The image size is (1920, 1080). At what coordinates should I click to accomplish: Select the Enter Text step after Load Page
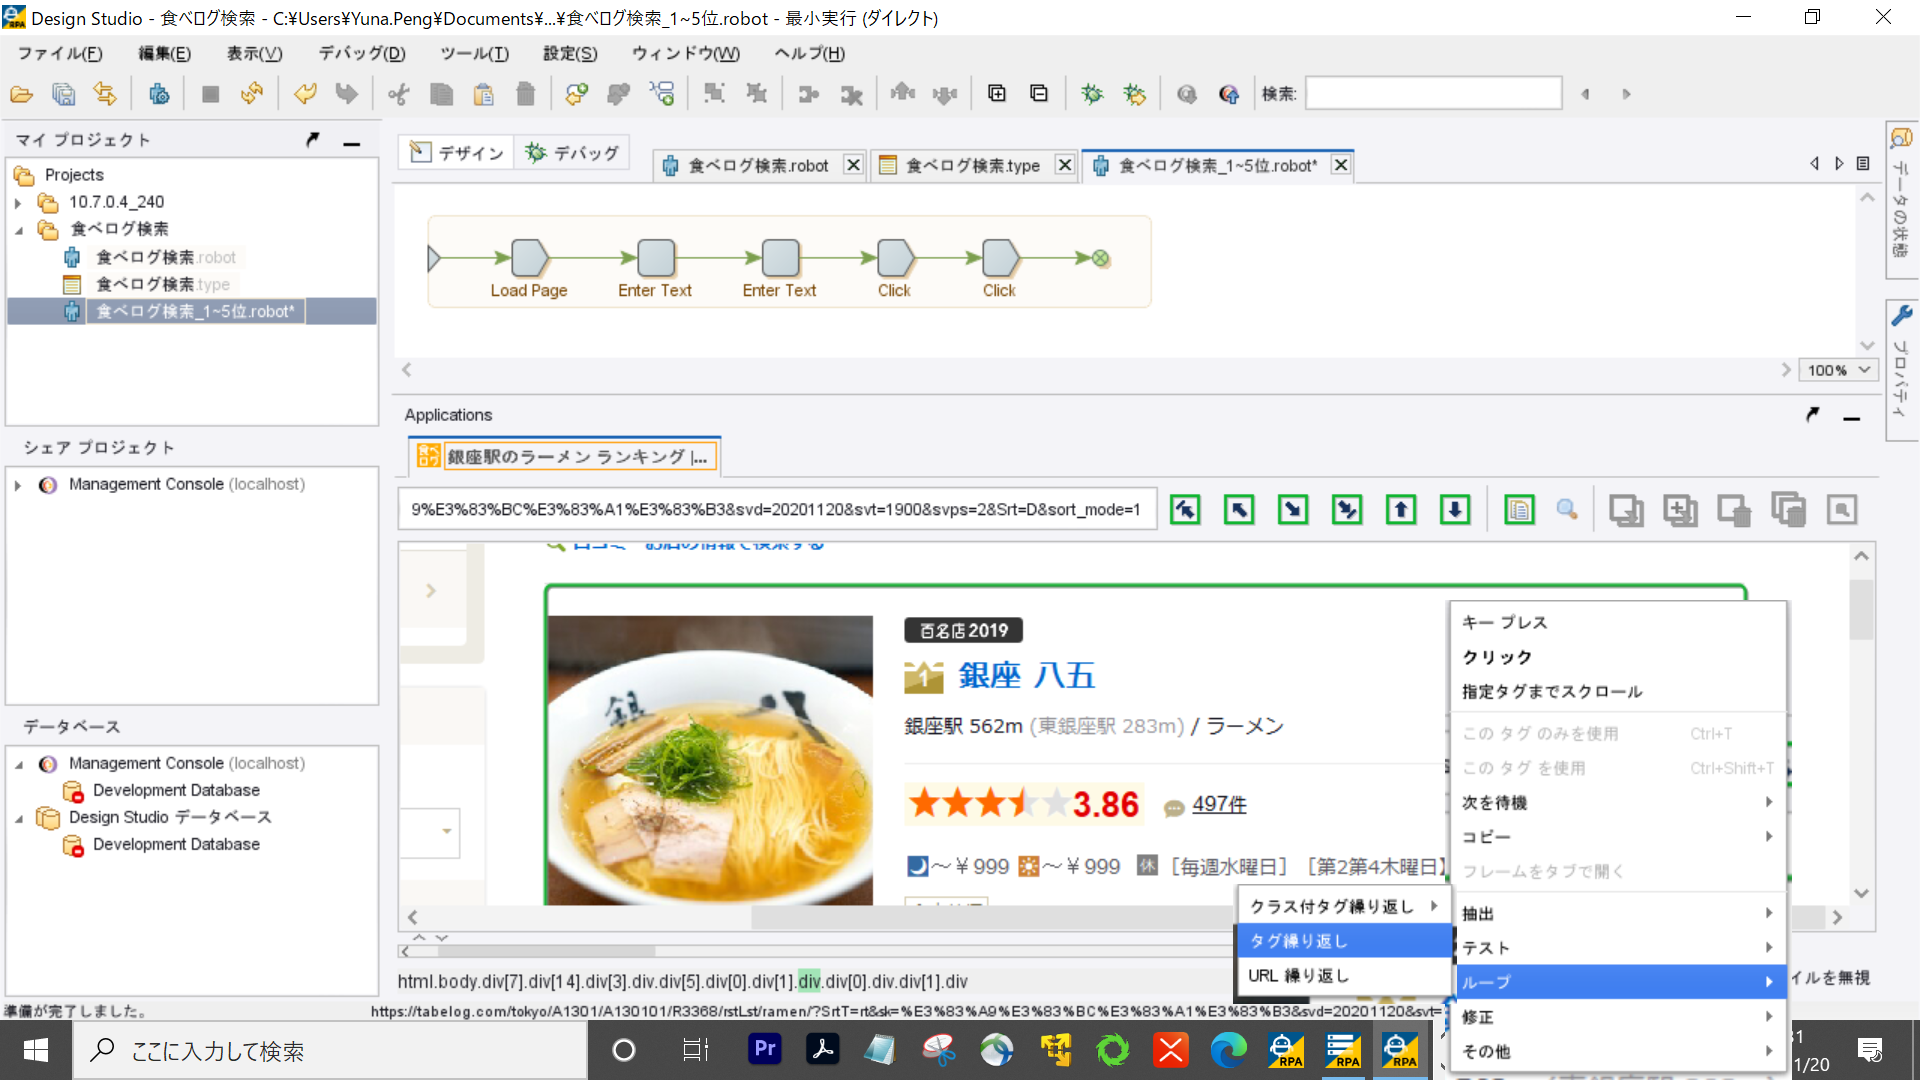(656, 258)
